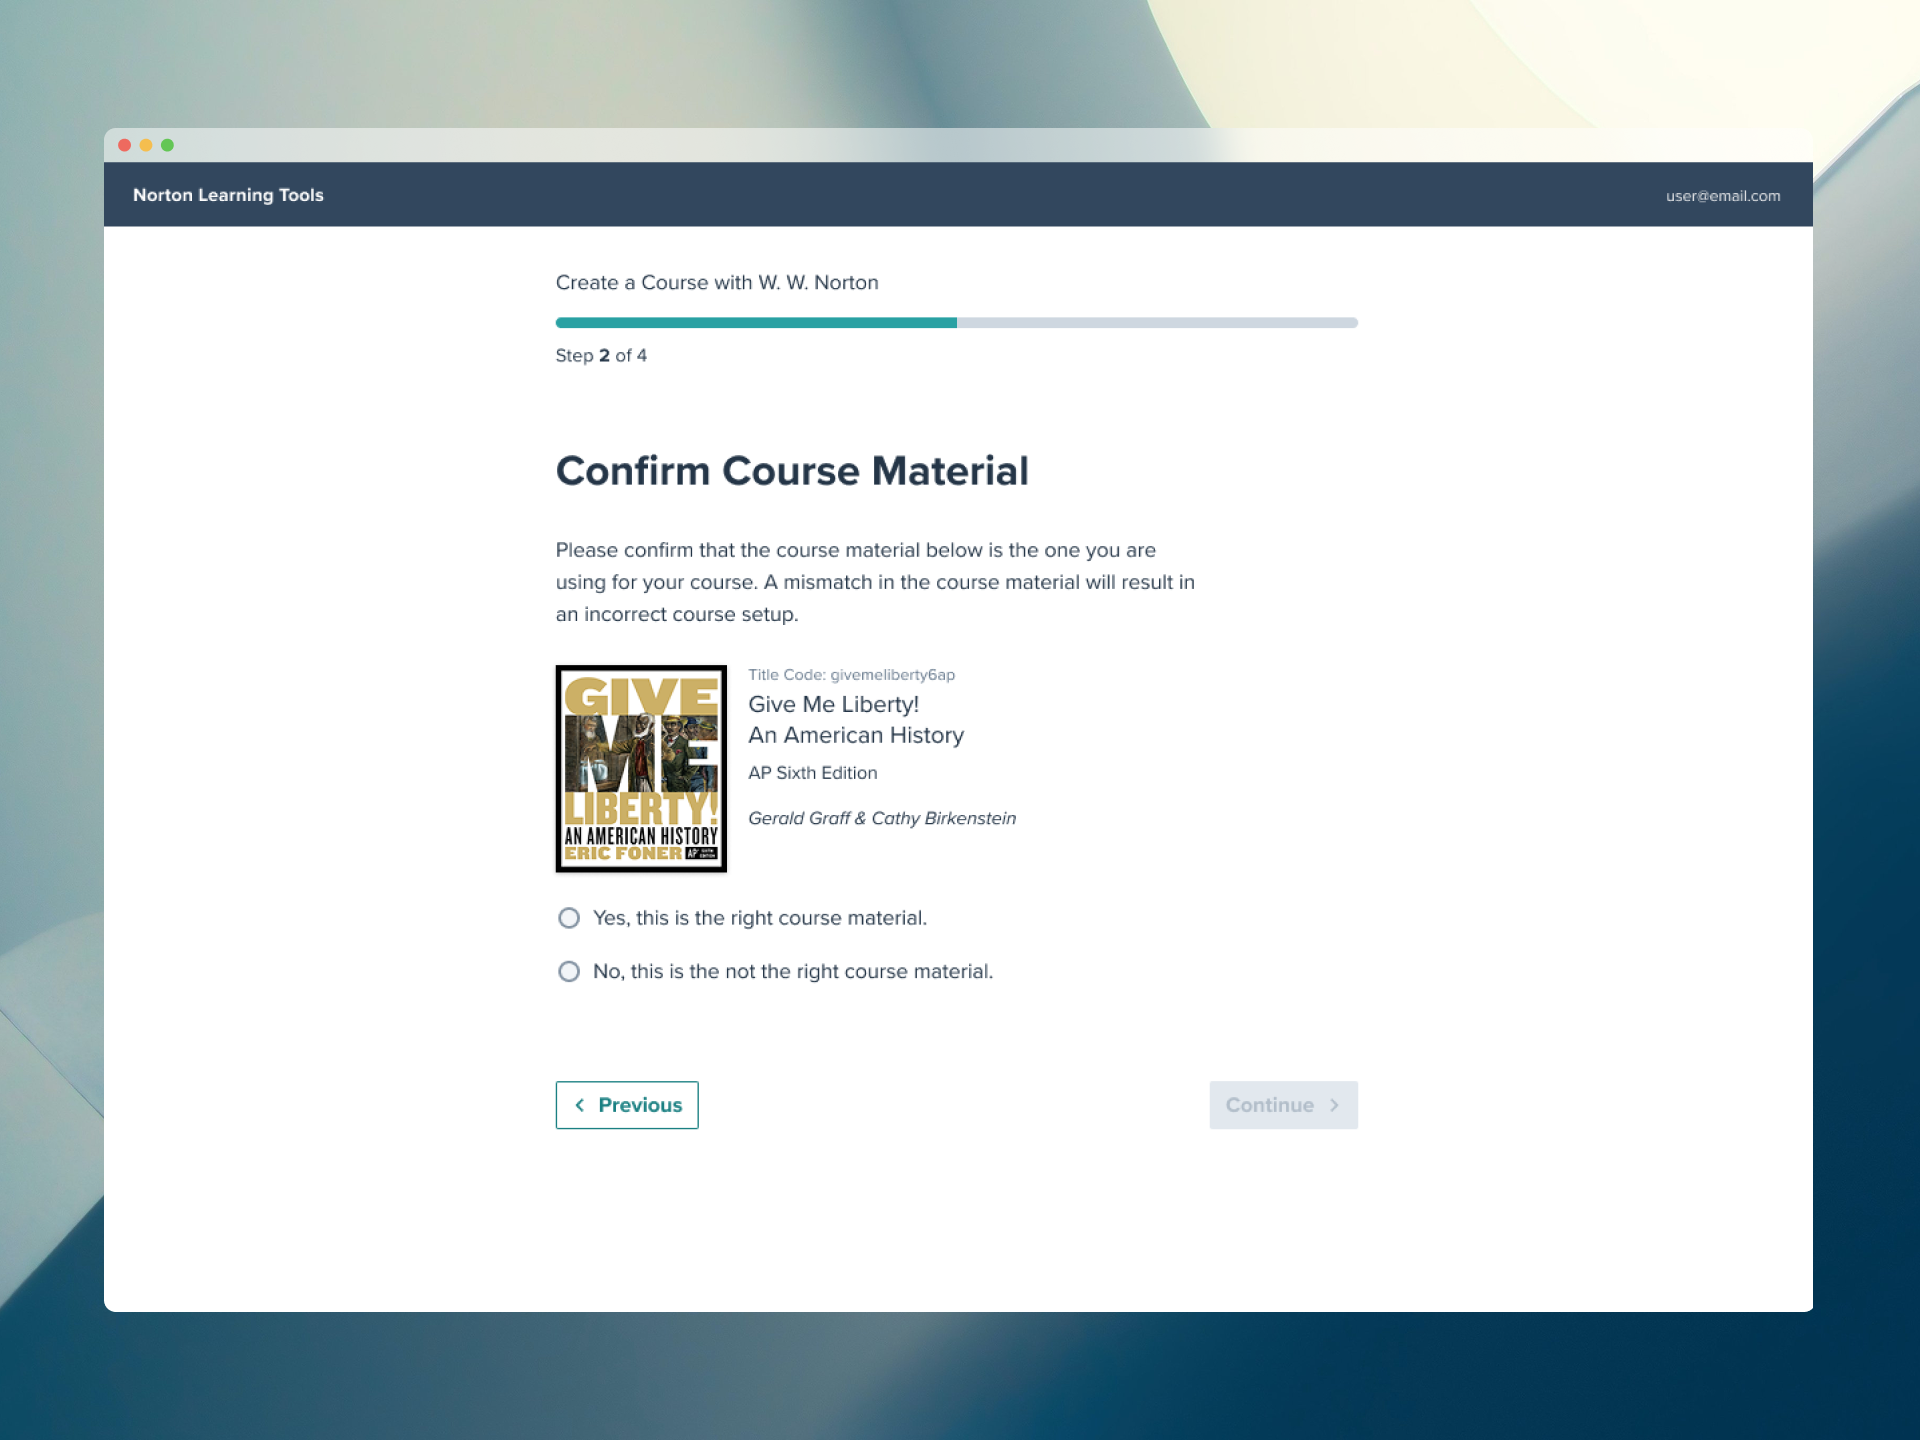Image resolution: width=1920 pixels, height=1440 pixels.
Task: Click the 'Step 2 of 4' indicator
Action: tap(601, 355)
